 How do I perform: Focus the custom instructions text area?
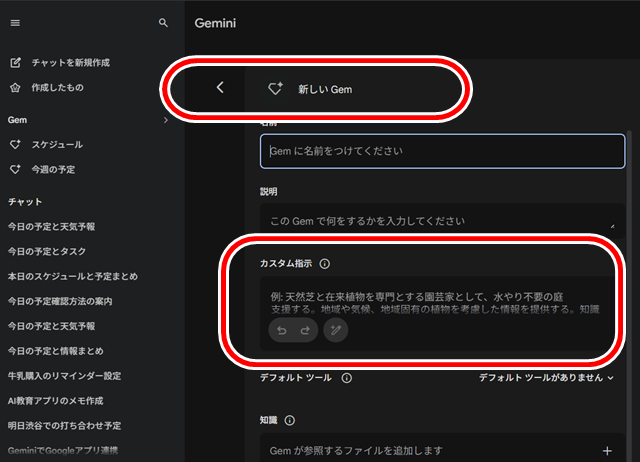tap(437, 313)
